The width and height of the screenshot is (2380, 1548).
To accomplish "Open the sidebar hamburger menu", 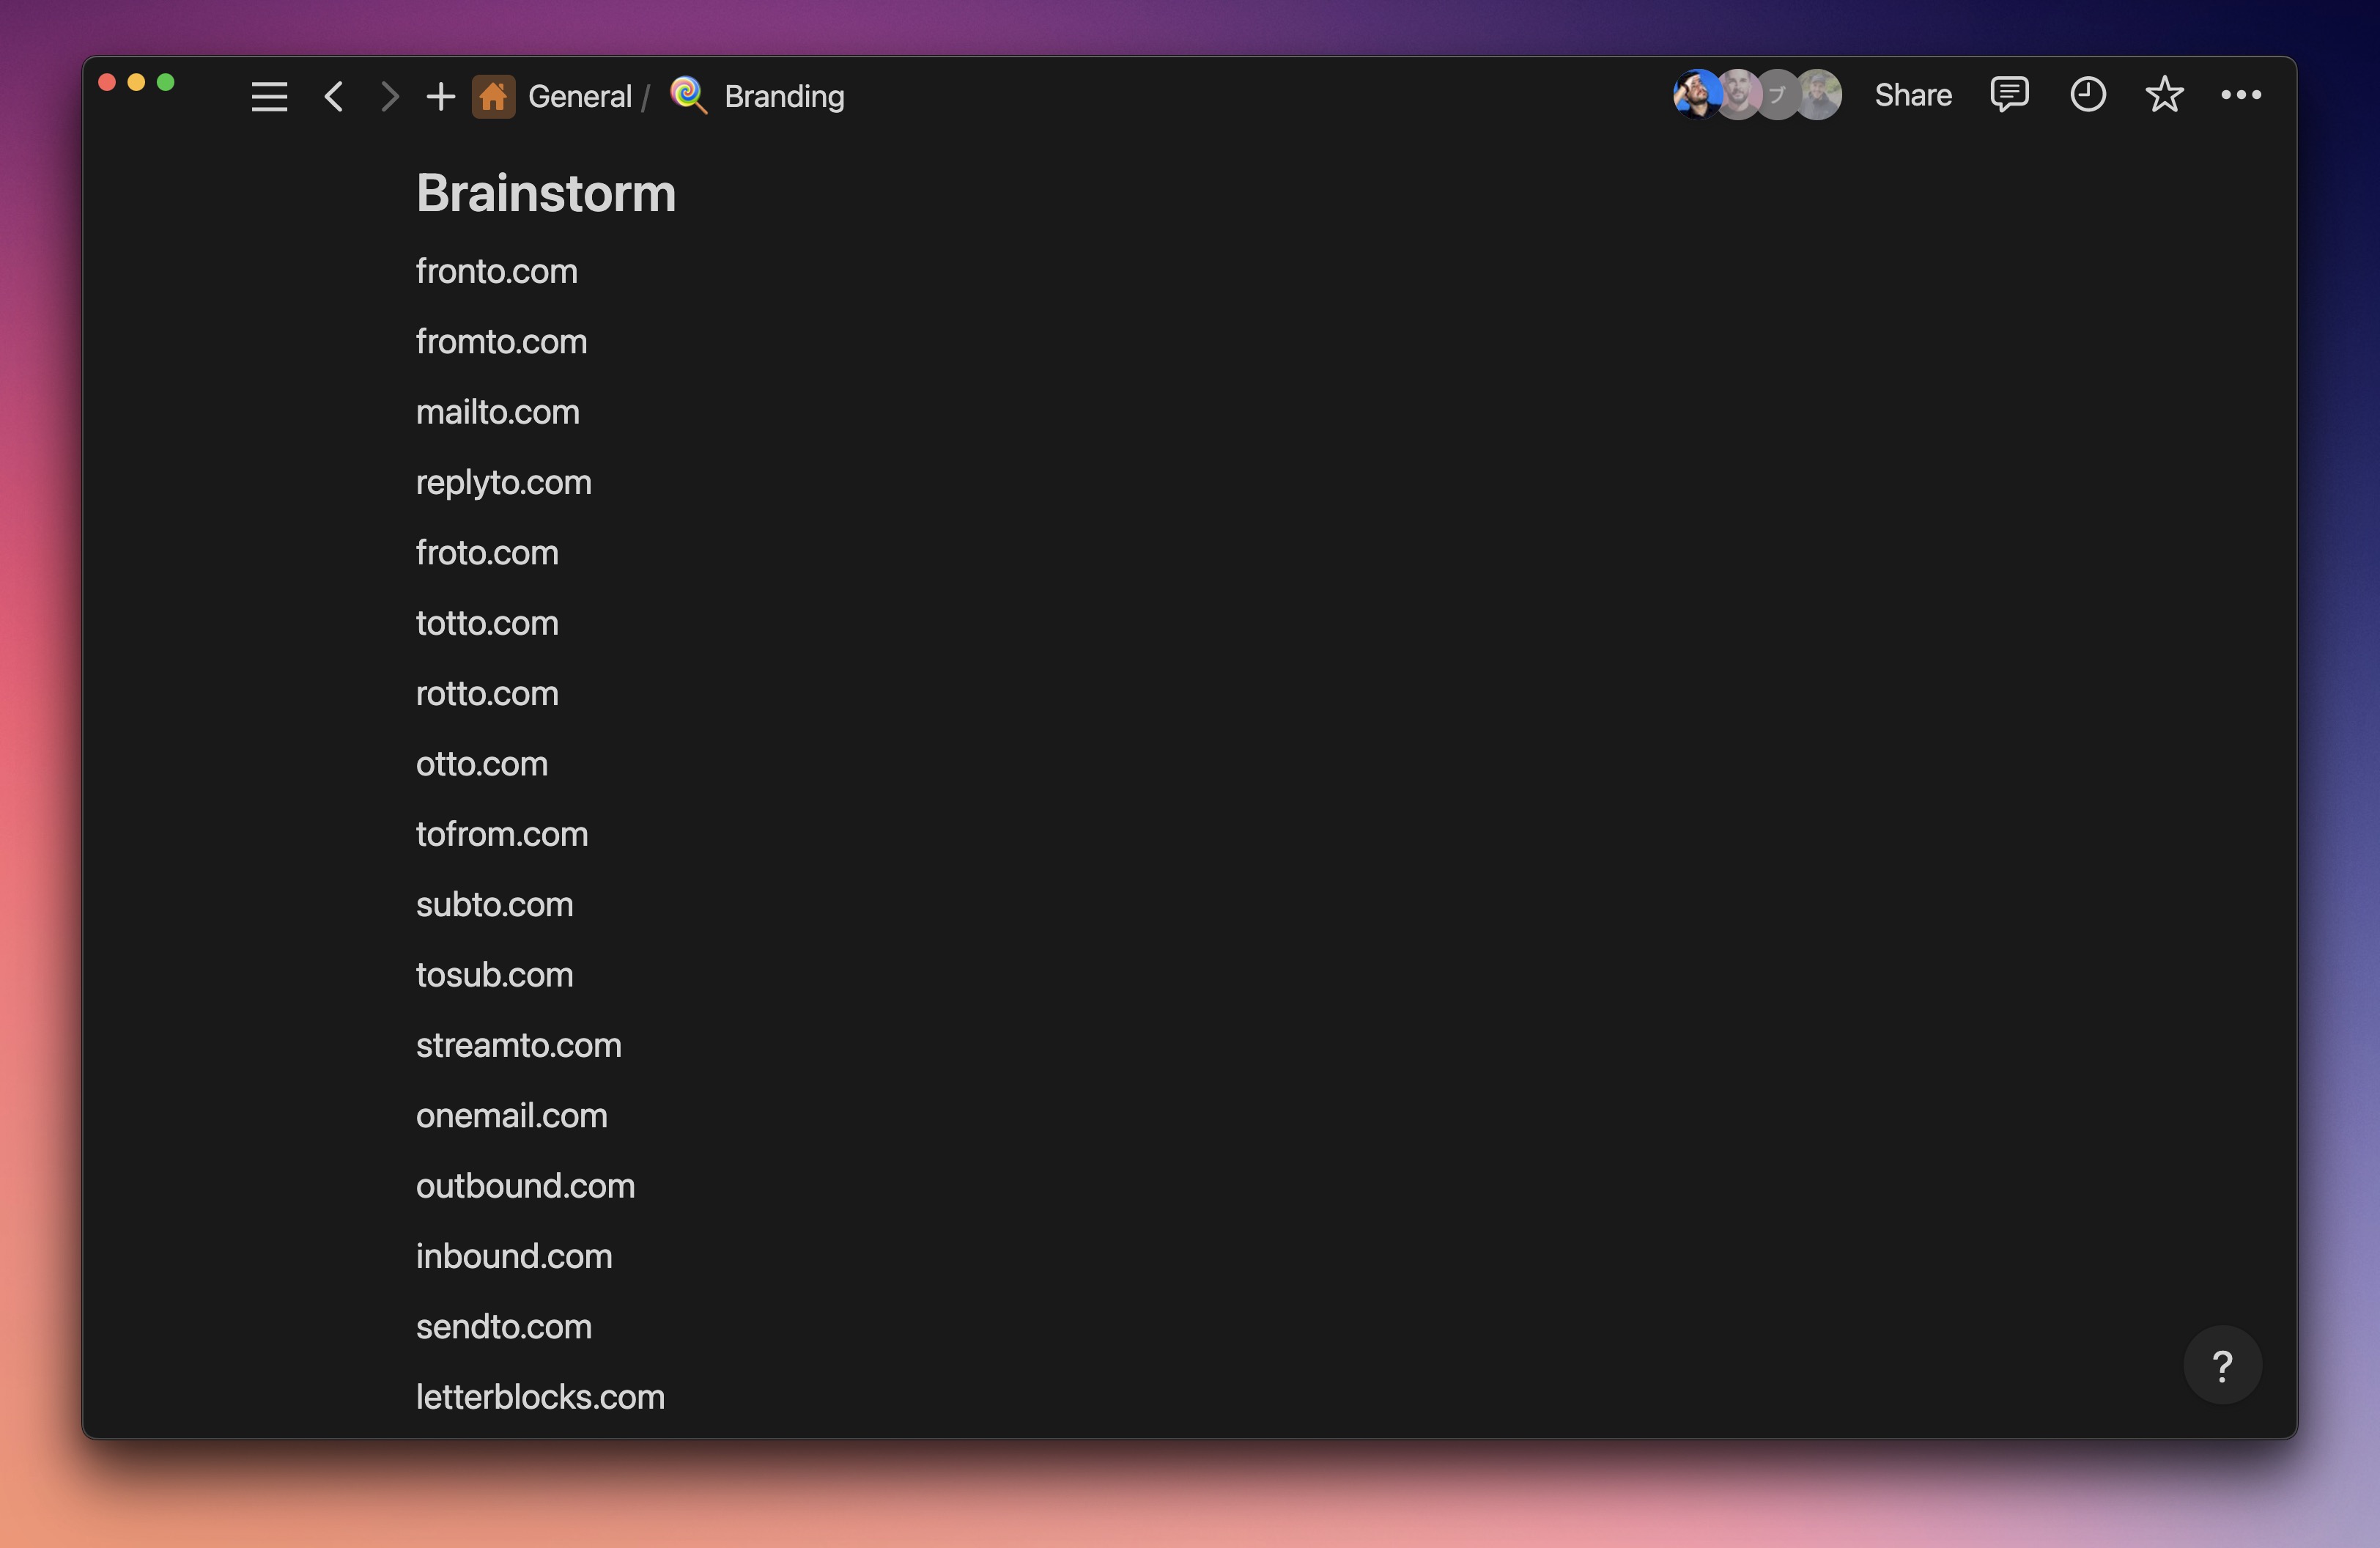I will 269,96.
